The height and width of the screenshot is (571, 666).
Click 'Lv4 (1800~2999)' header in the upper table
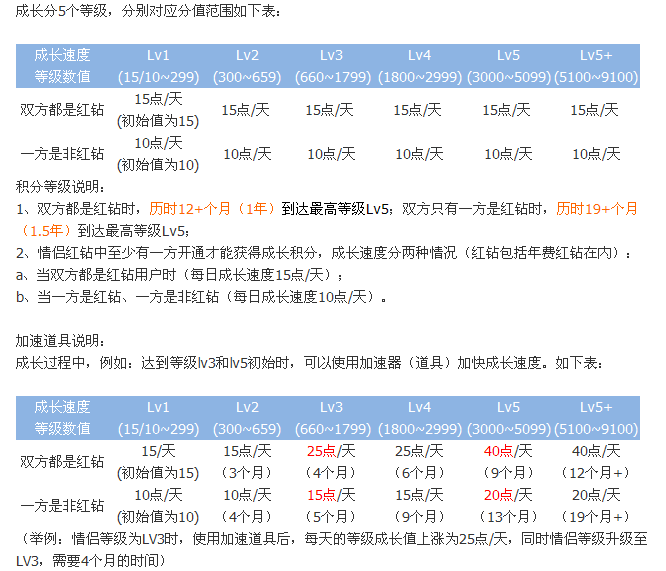(420, 66)
